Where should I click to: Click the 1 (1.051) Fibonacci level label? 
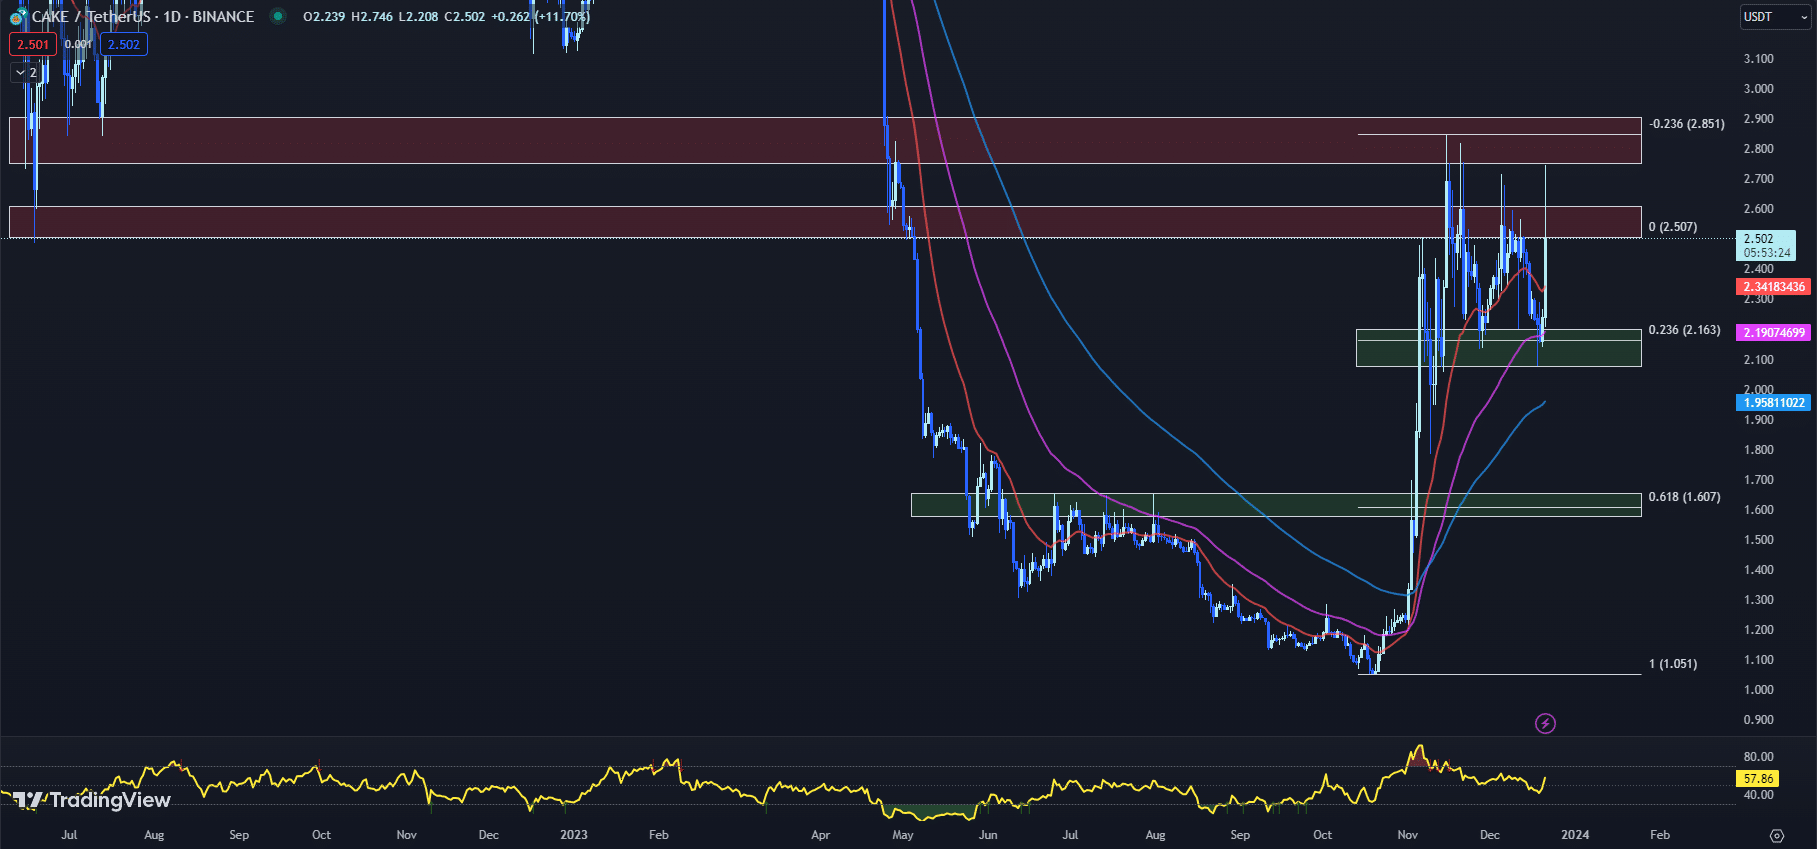[x=1673, y=664]
